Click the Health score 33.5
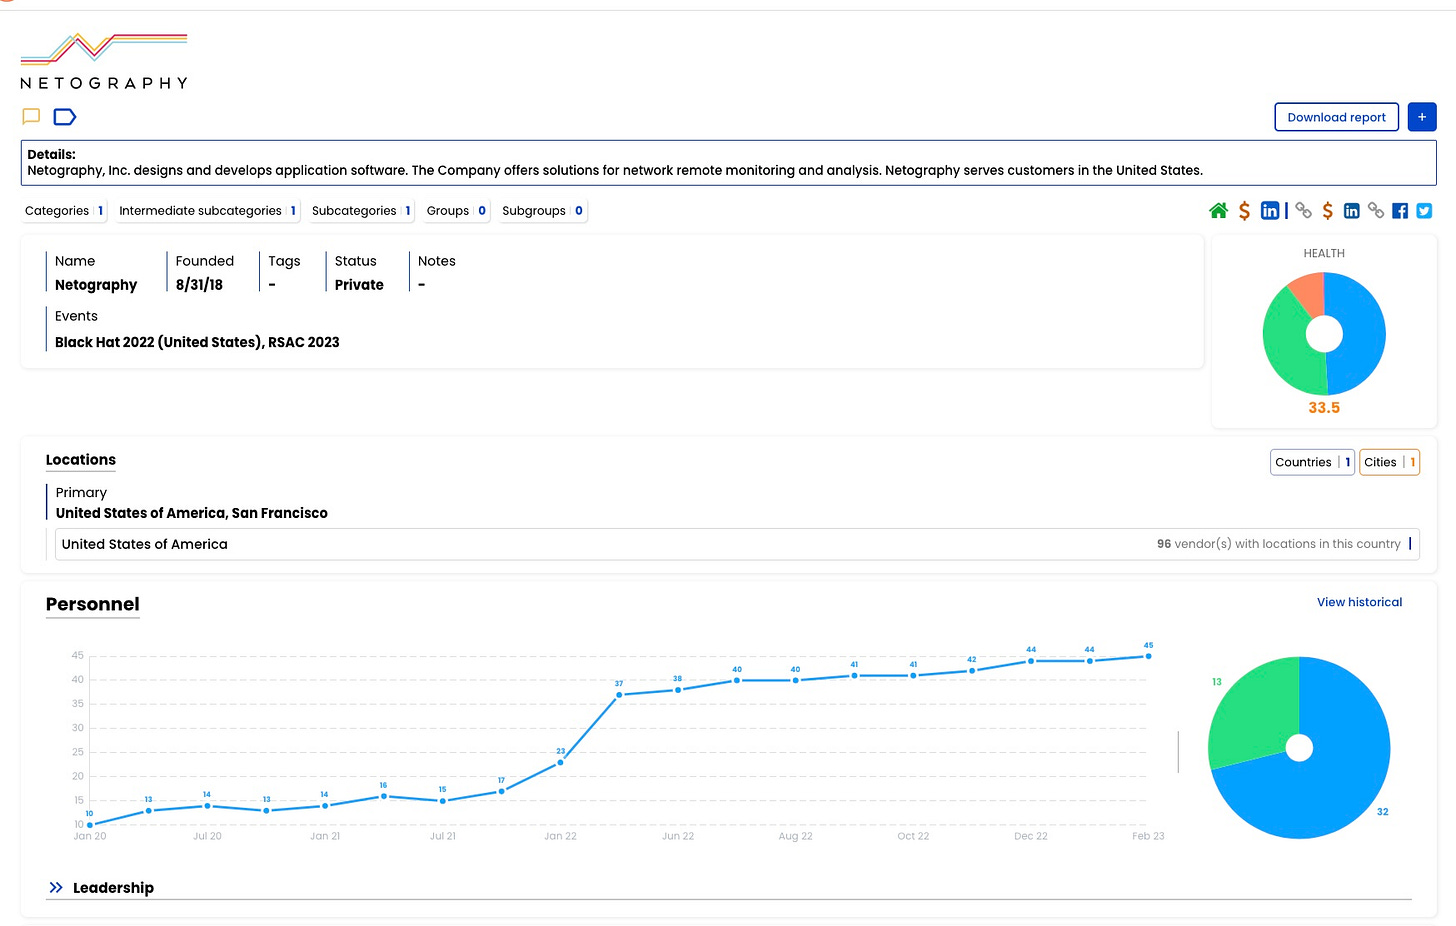The width and height of the screenshot is (1456, 926). tap(1324, 408)
